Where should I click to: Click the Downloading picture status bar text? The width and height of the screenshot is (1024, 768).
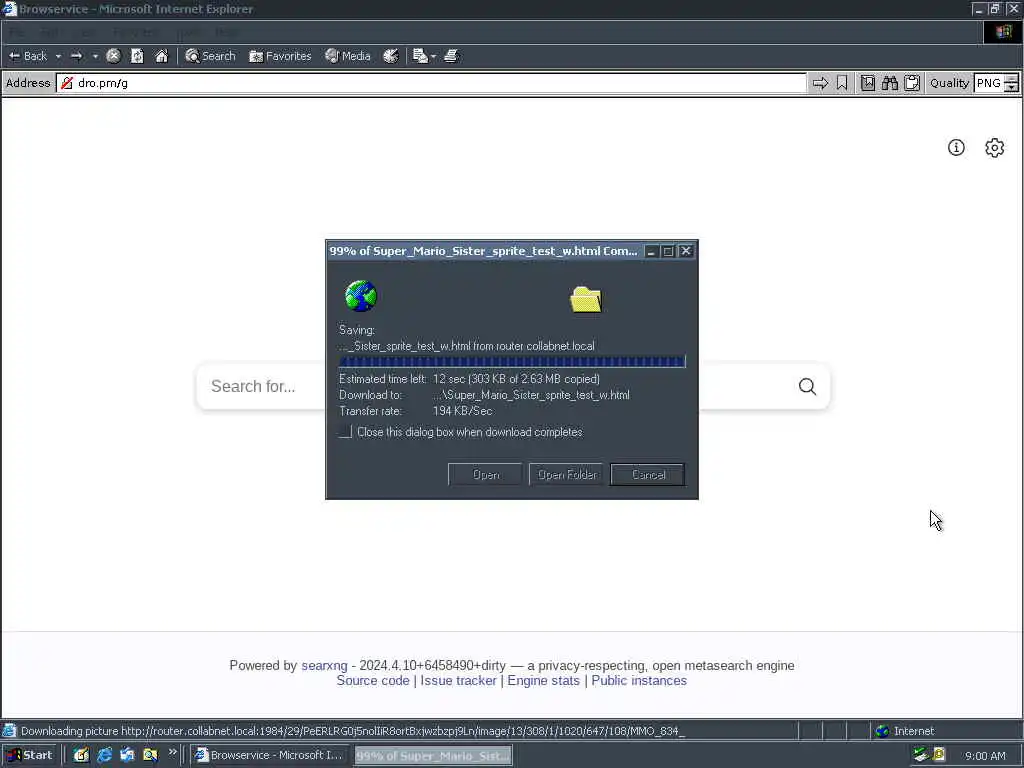tap(353, 731)
